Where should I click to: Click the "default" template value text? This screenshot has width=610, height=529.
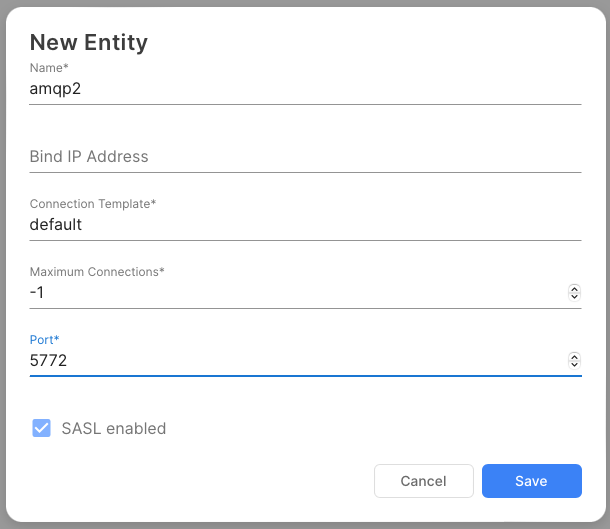pyautogui.click(x=56, y=224)
